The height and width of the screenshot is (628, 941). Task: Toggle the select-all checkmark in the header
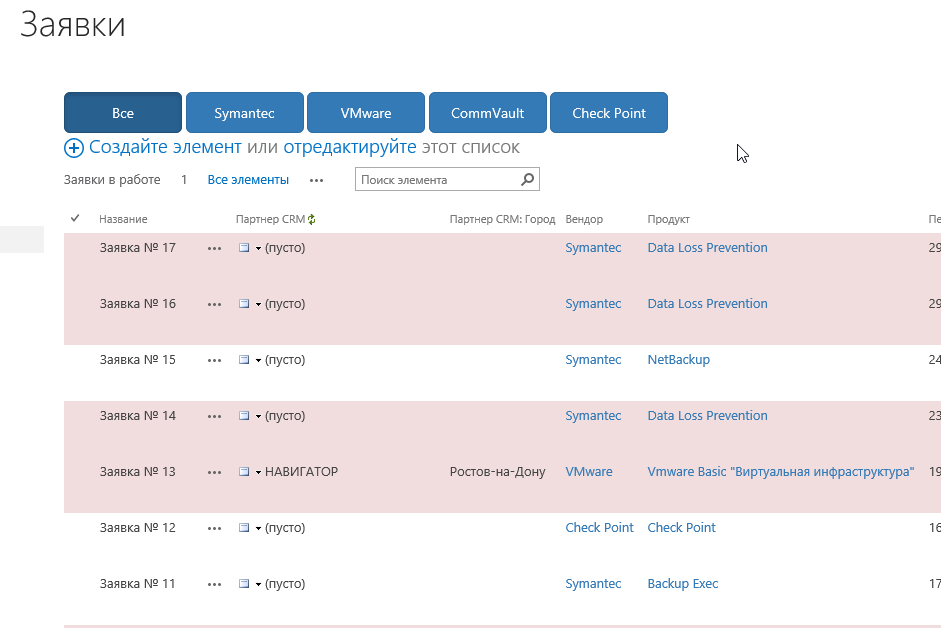pyautogui.click(x=75, y=218)
